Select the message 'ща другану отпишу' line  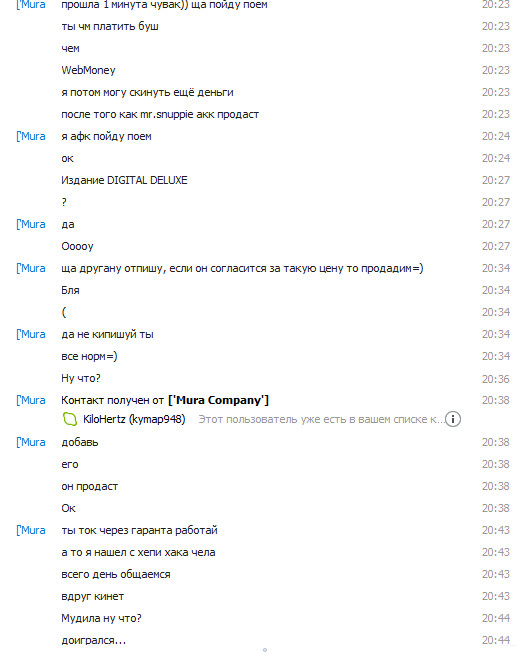(x=242, y=269)
